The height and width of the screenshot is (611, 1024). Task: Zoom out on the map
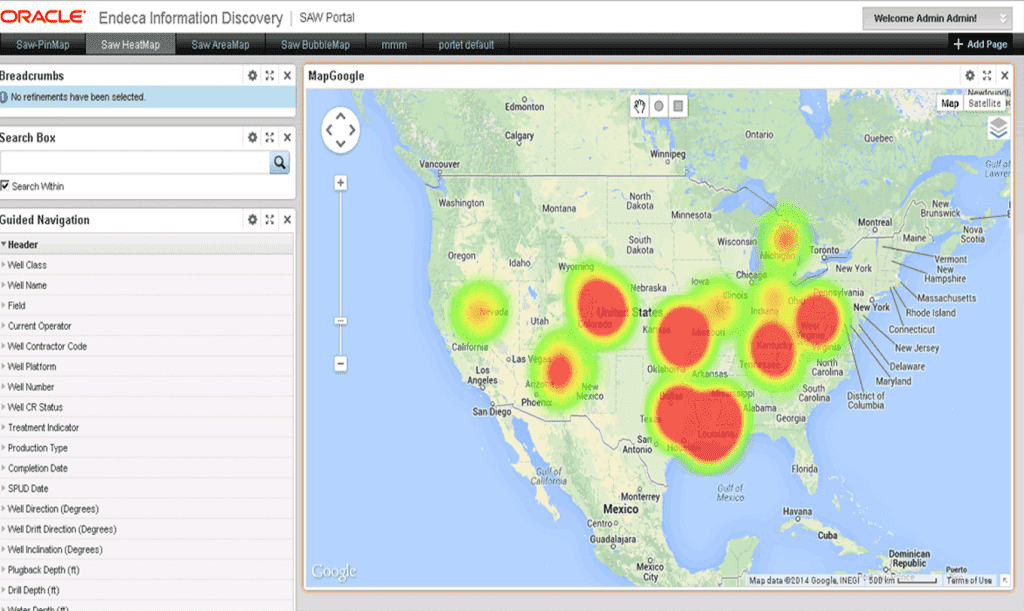[340, 364]
